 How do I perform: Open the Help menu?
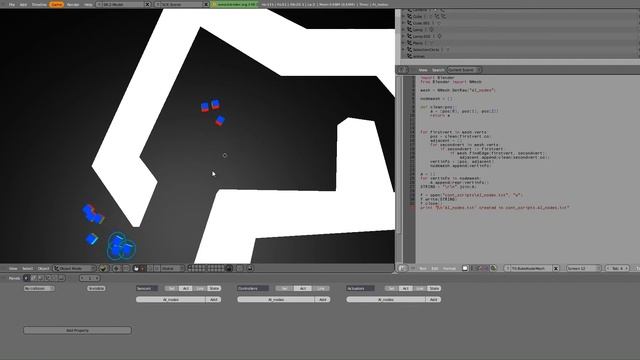pyautogui.click(x=88, y=4)
